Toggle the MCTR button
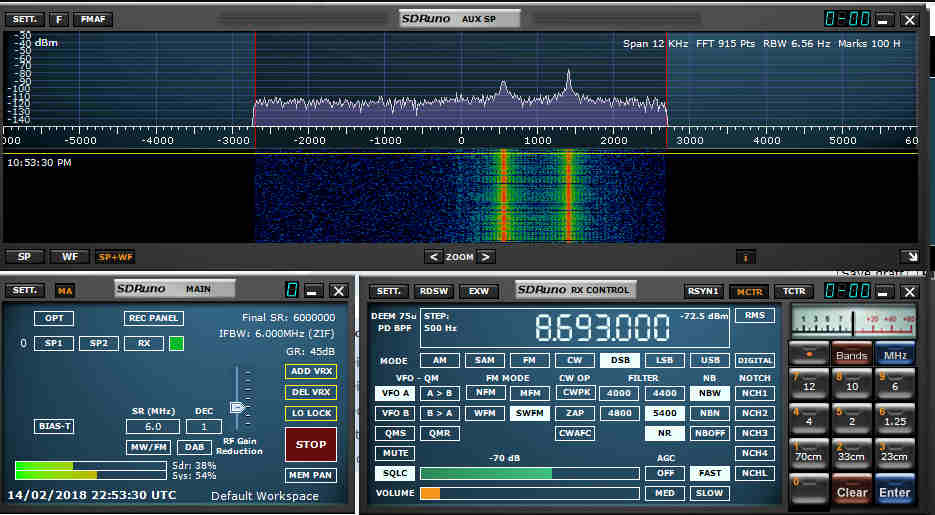 749,291
